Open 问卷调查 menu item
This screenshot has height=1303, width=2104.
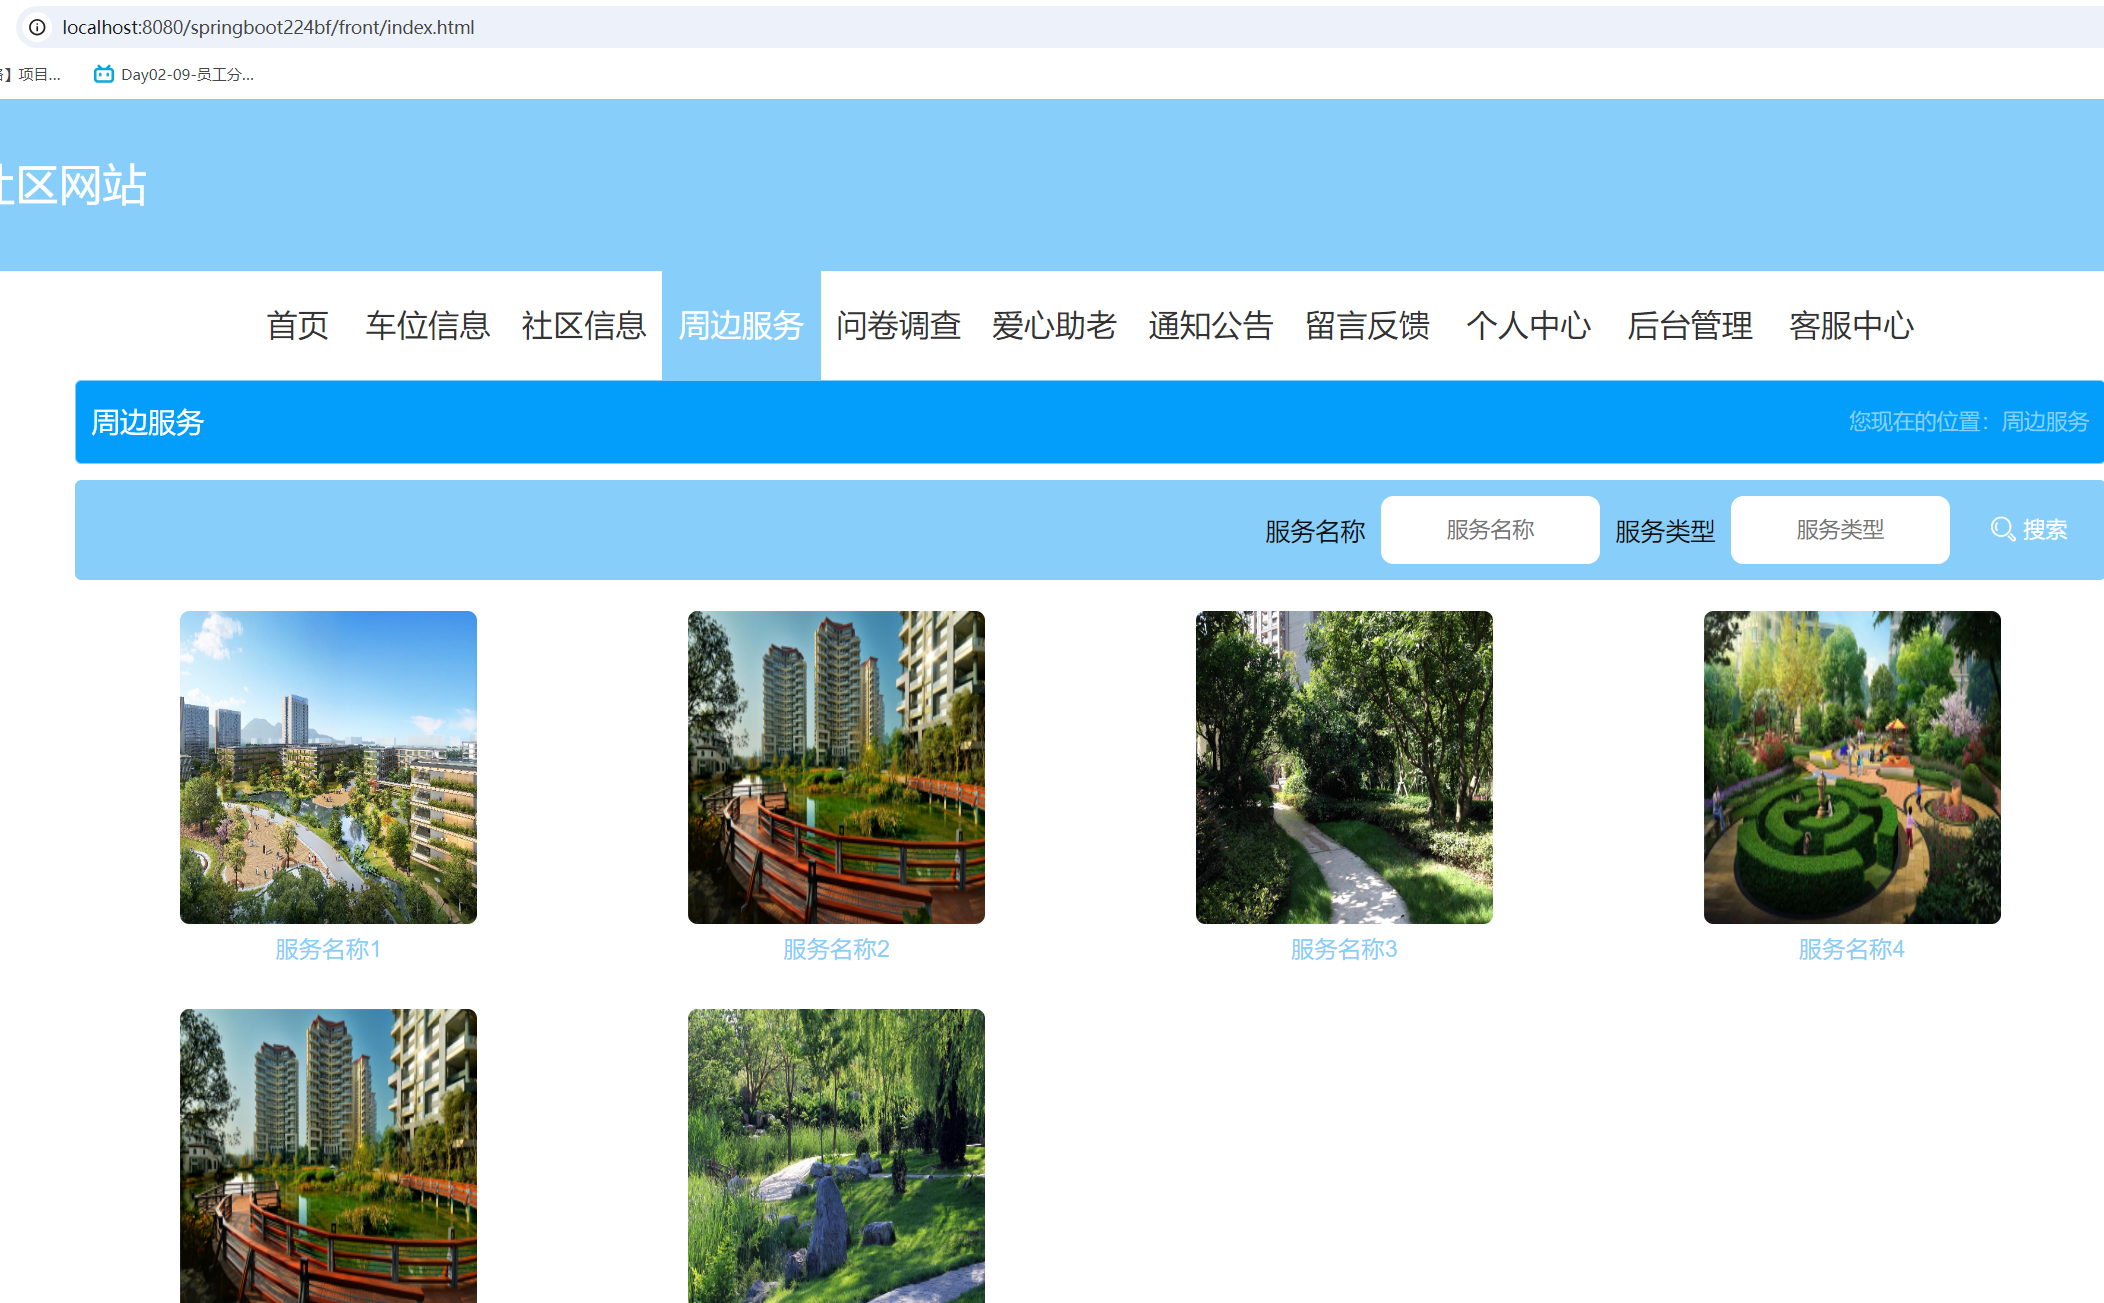tap(898, 325)
